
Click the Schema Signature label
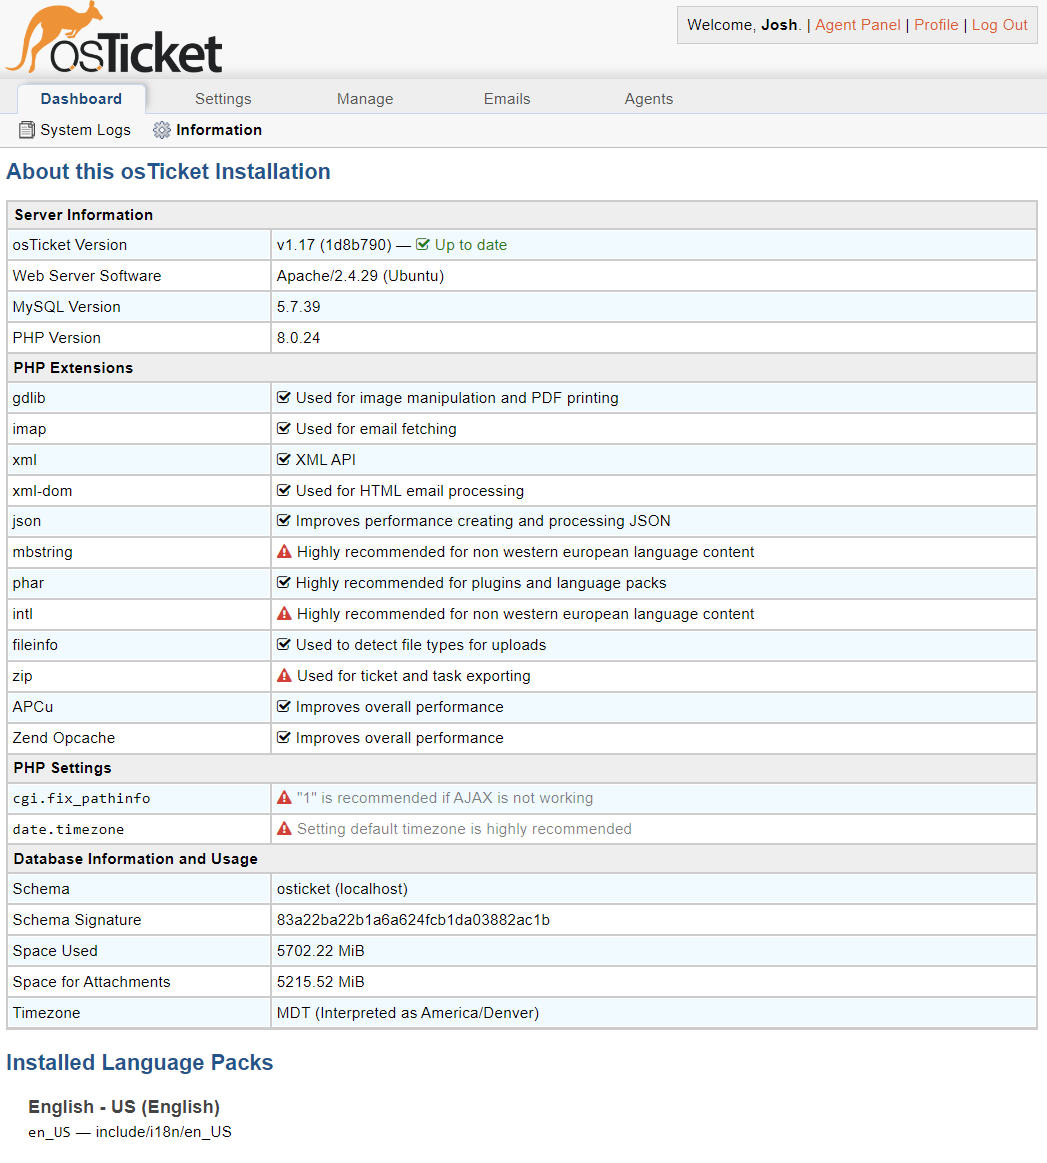(77, 920)
